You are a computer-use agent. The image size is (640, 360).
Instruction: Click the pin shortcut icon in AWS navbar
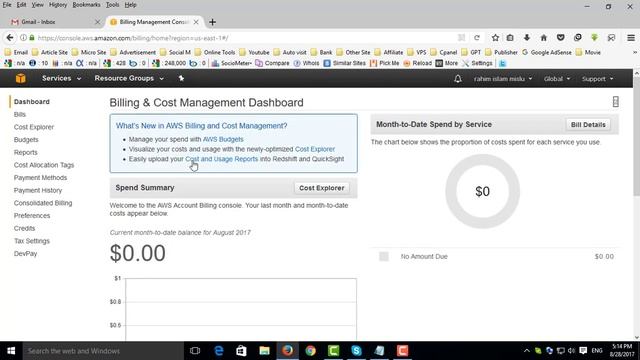pyautogui.click(x=181, y=78)
